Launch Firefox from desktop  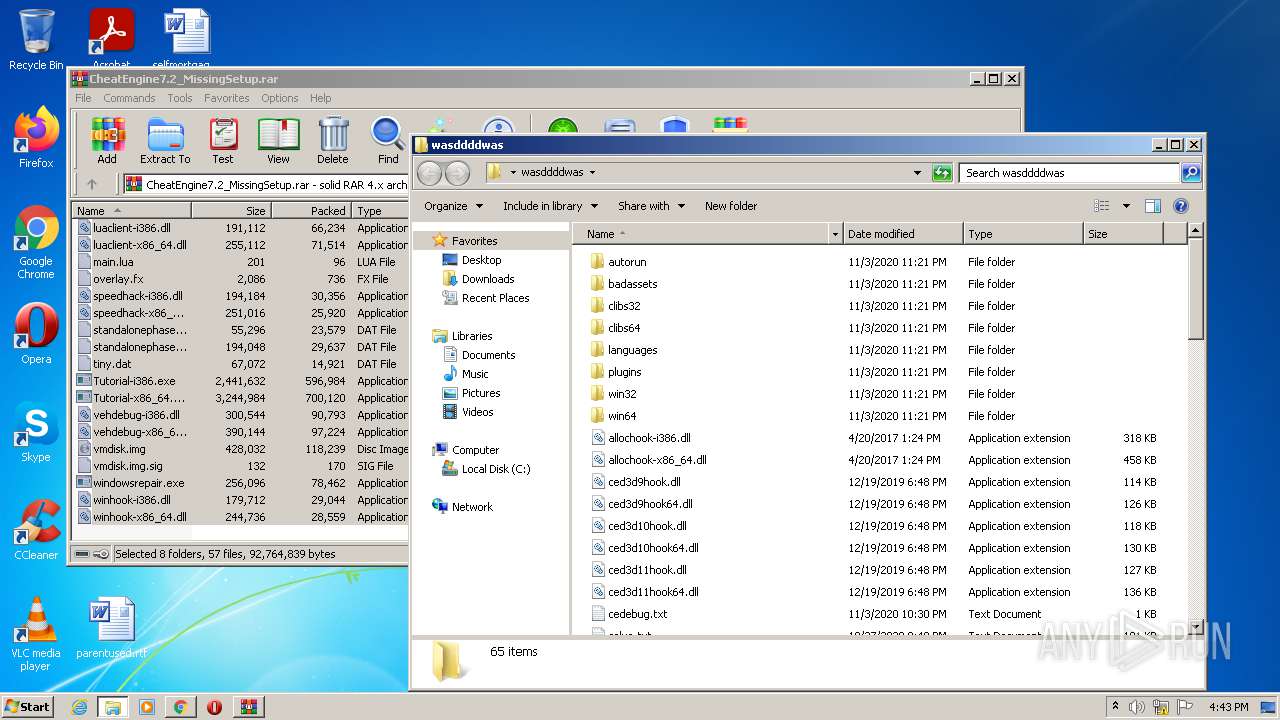pos(36,138)
